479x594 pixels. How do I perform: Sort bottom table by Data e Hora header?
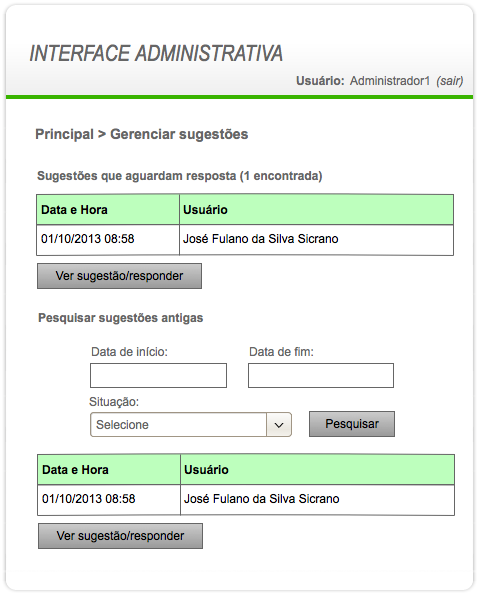pyautogui.click(x=109, y=470)
